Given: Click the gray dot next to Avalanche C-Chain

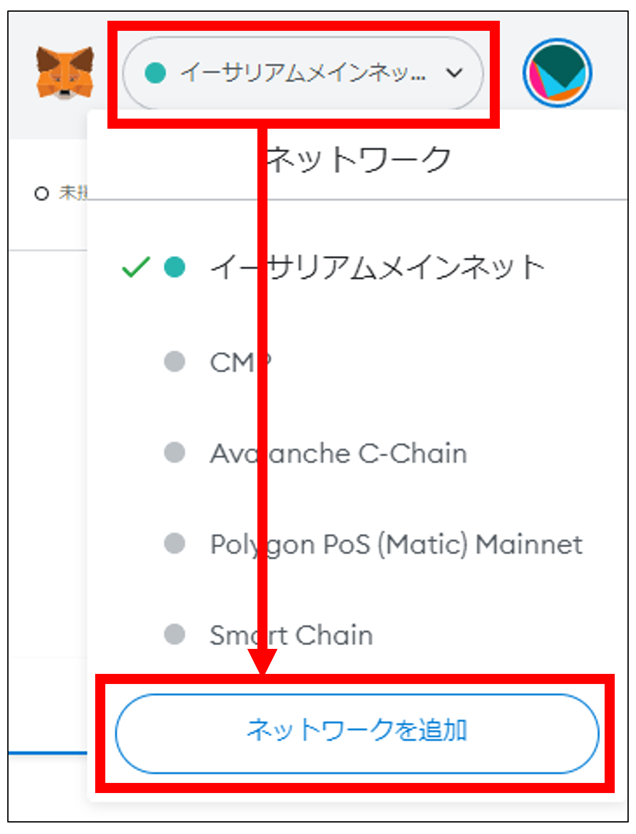Looking at the screenshot, I should [176, 453].
